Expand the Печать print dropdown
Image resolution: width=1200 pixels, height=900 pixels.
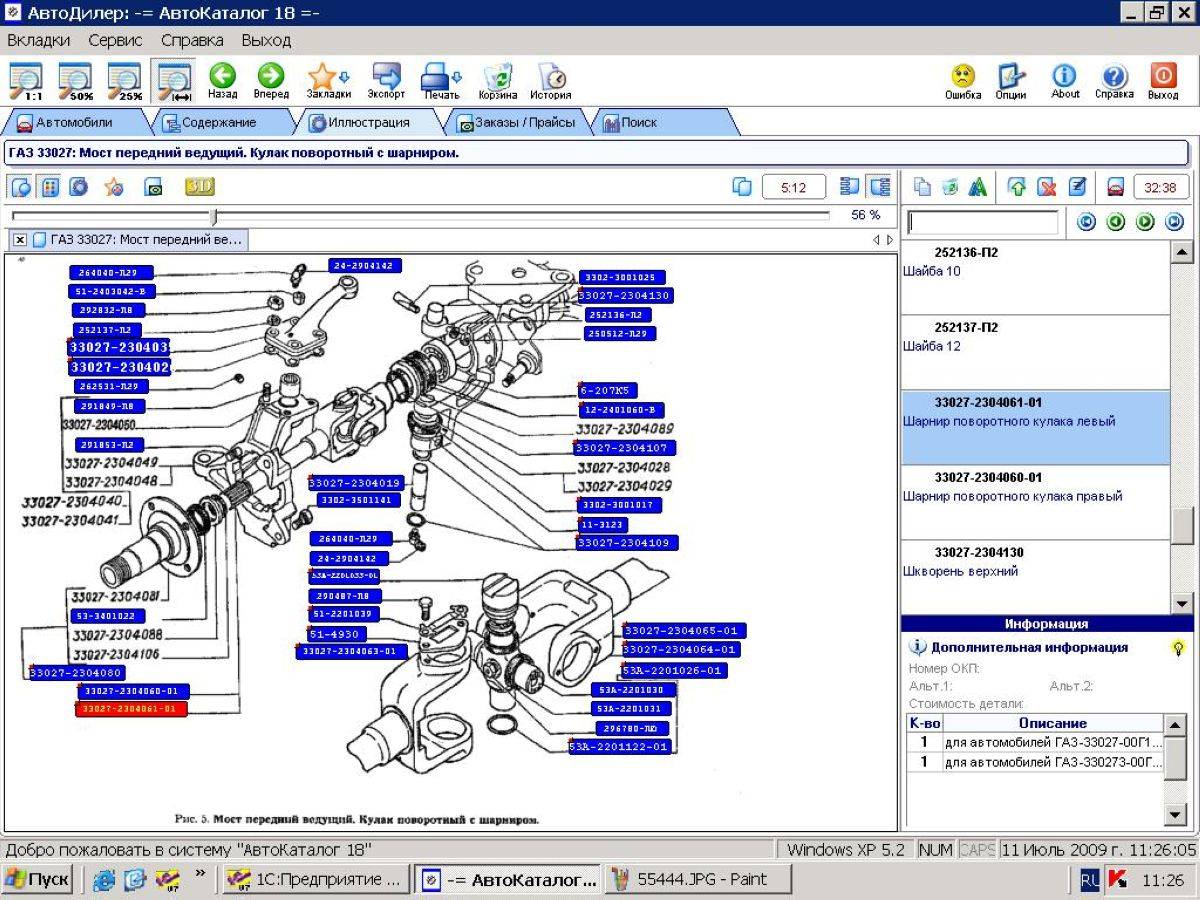pyautogui.click(x=458, y=76)
